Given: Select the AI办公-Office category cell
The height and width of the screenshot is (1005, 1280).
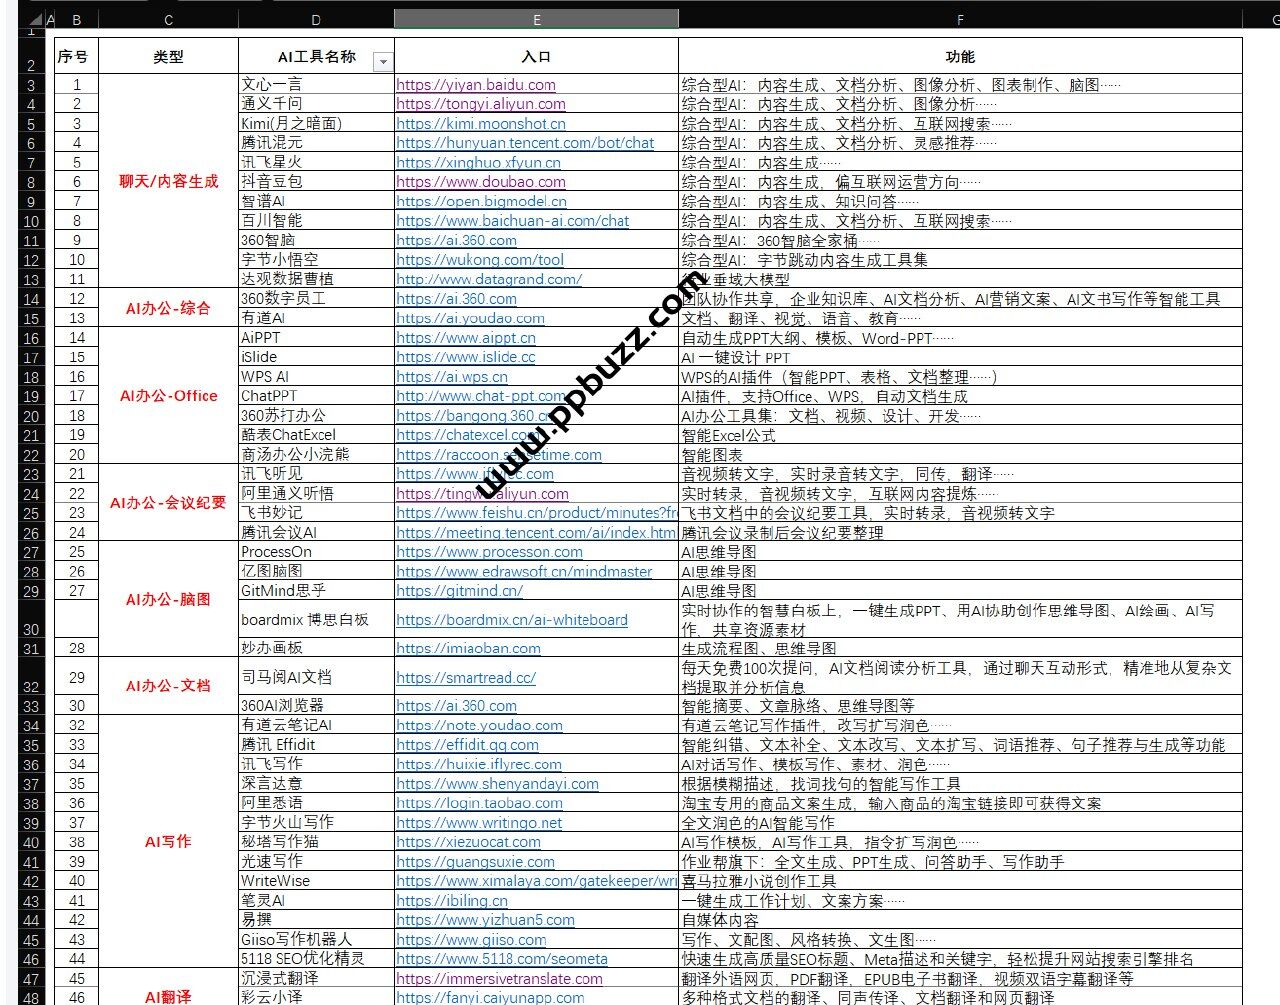Looking at the screenshot, I should click(168, 395).
